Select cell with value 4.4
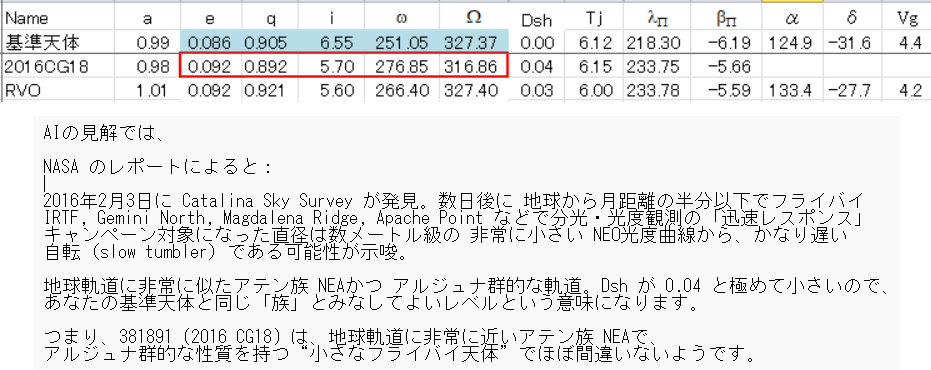The image size is (931, 370). (x=907, y=42)
